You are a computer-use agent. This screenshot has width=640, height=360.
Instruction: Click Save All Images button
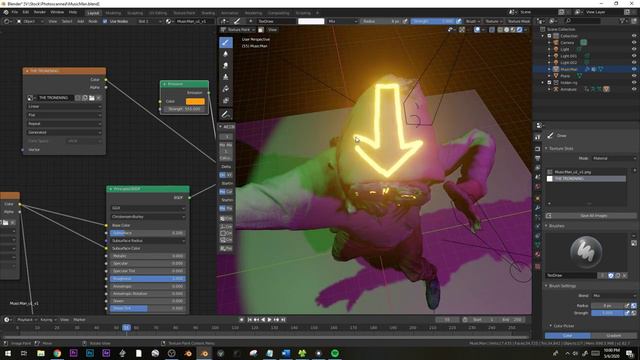tap(593, 216)
